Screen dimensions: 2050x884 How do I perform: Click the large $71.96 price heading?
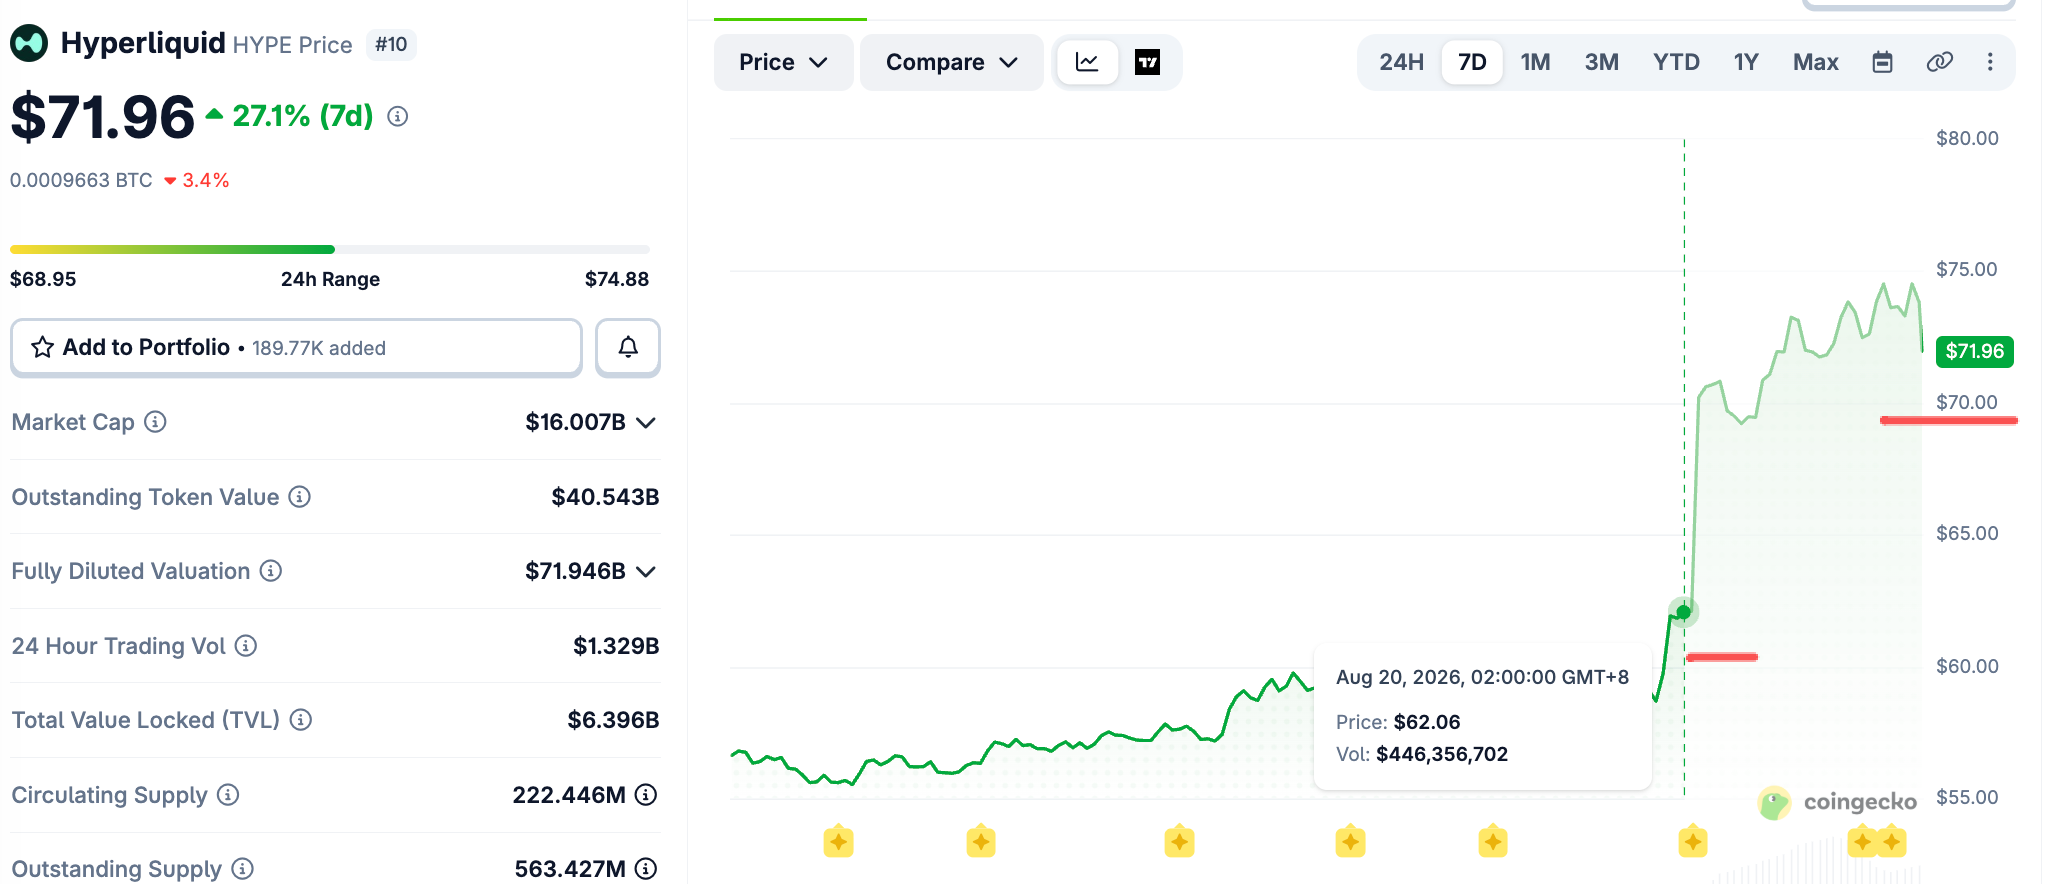click(x=102, y=117)
